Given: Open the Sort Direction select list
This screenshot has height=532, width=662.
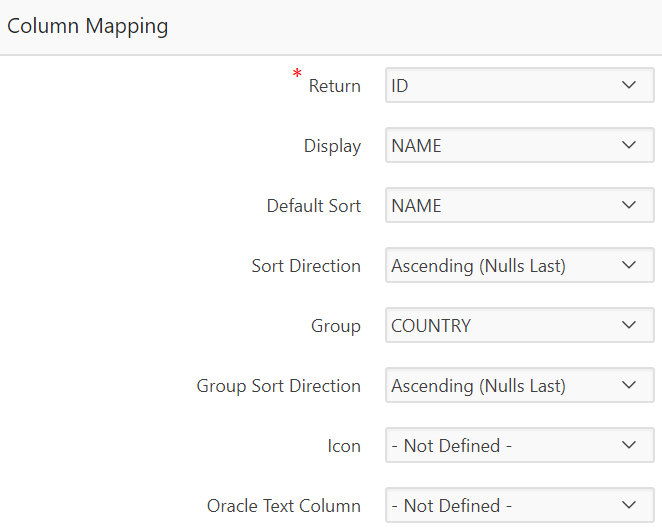Looking at the screenshot, I should point(500,266).
